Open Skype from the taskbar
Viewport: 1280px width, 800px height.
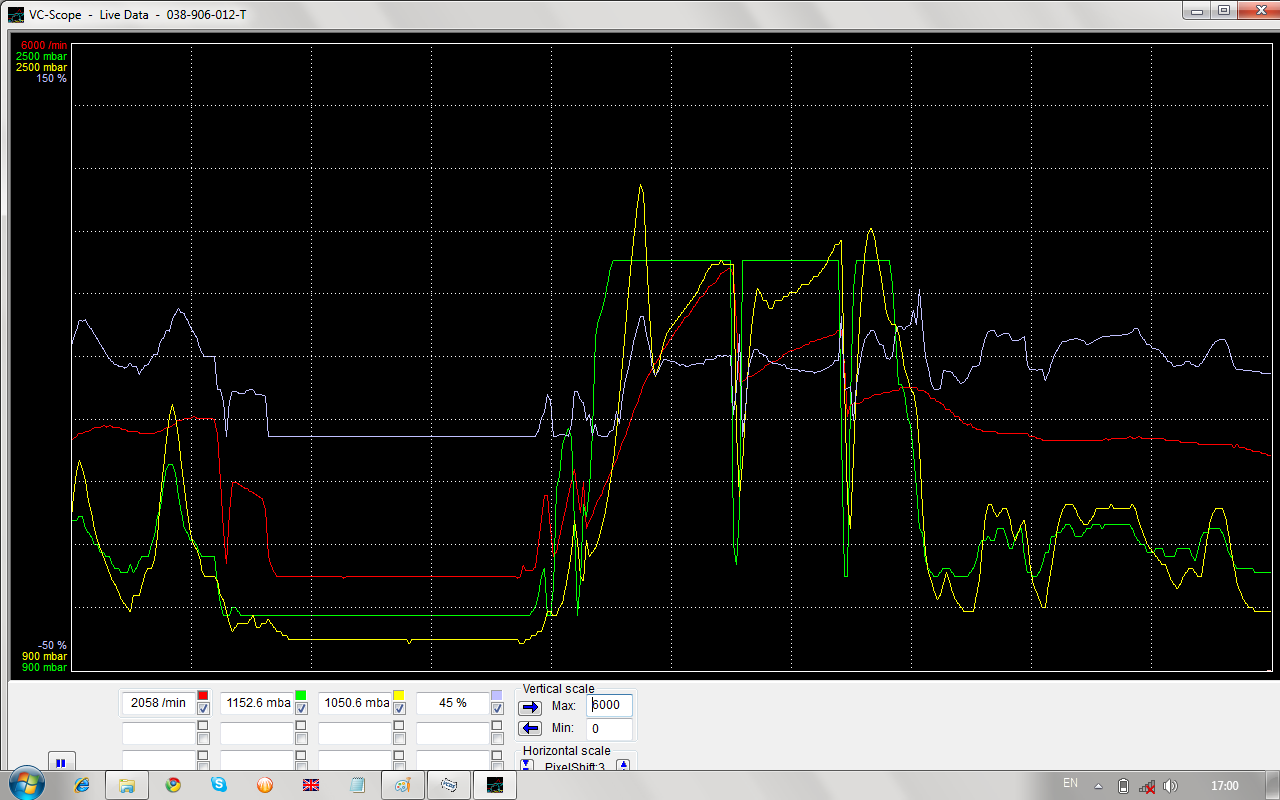pos(219,785)
